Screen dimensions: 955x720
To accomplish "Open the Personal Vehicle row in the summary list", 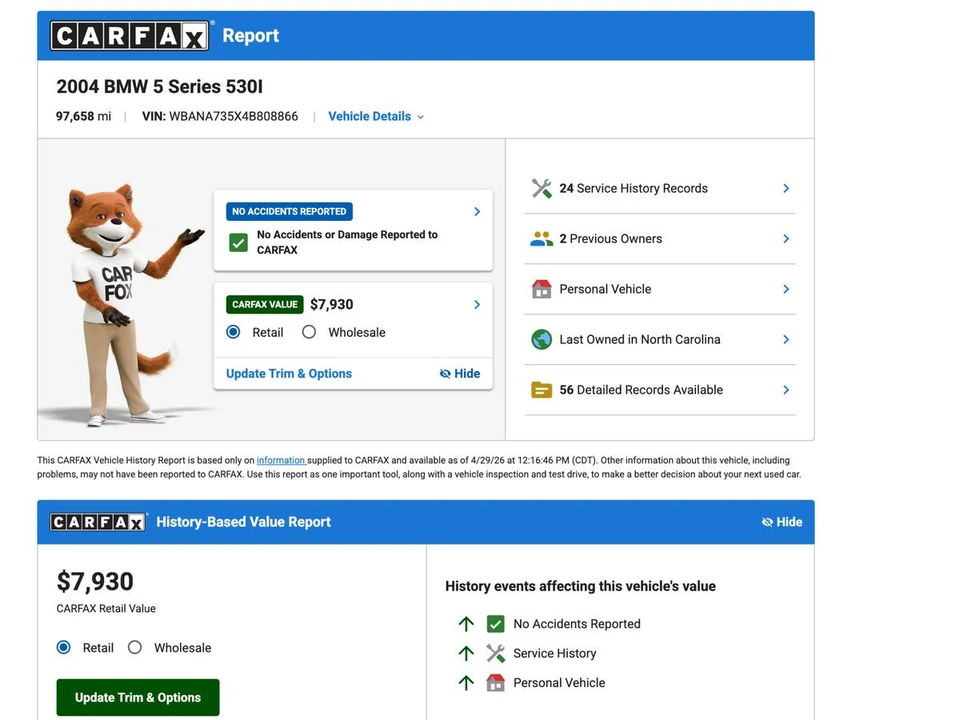I will 660,289.
